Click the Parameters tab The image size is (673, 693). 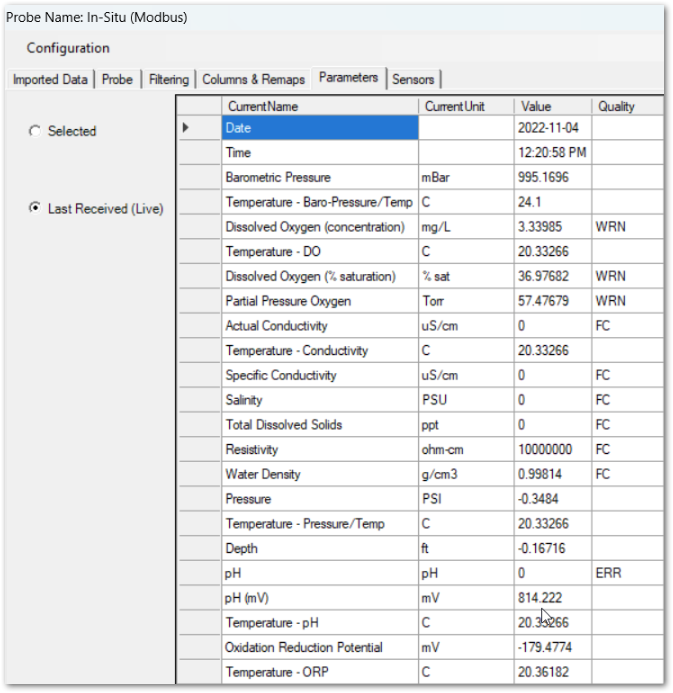tap(348, 78)
